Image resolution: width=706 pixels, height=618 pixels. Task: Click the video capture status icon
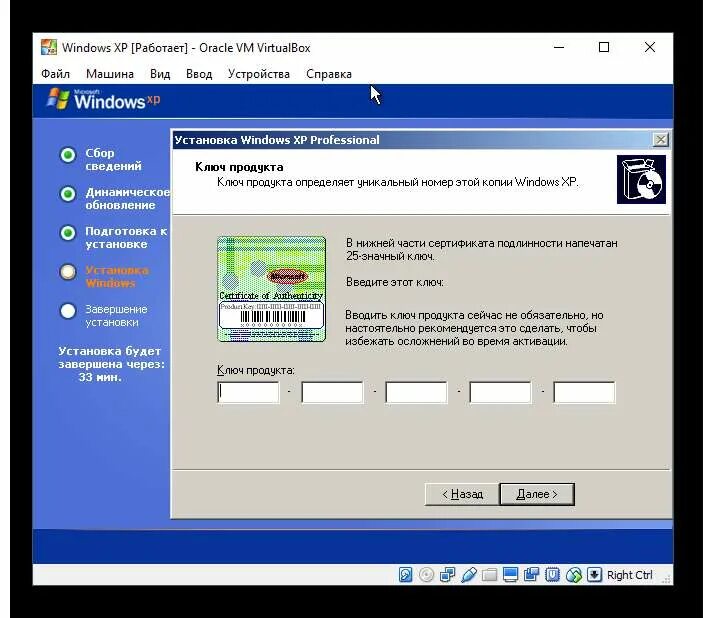coord(531,575)
